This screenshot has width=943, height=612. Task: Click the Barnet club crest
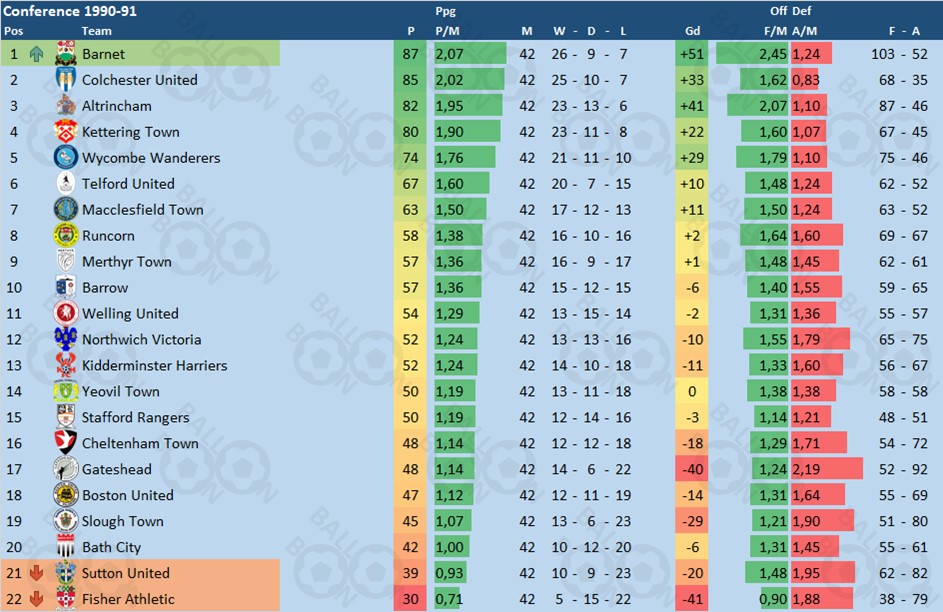[x=66, y=54]
